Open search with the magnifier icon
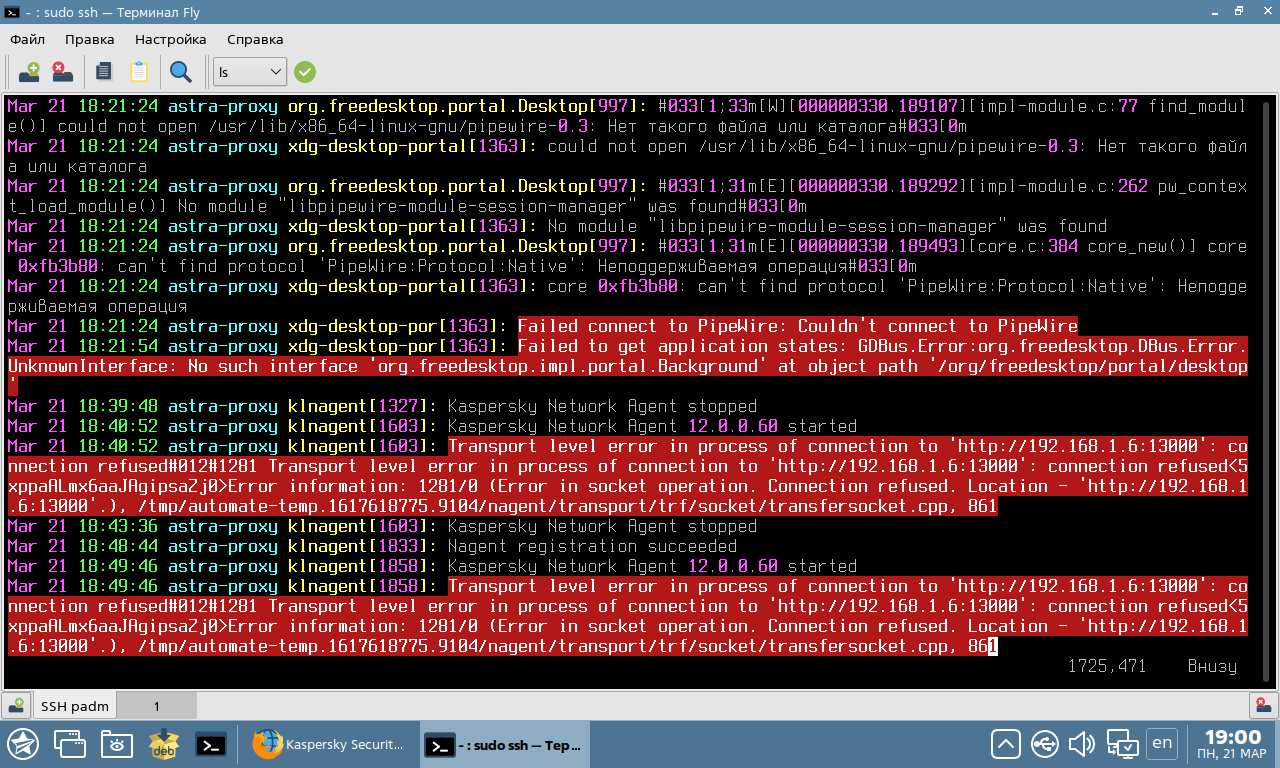The width and height of the screenshot is (1280, 768). (181, 71)
